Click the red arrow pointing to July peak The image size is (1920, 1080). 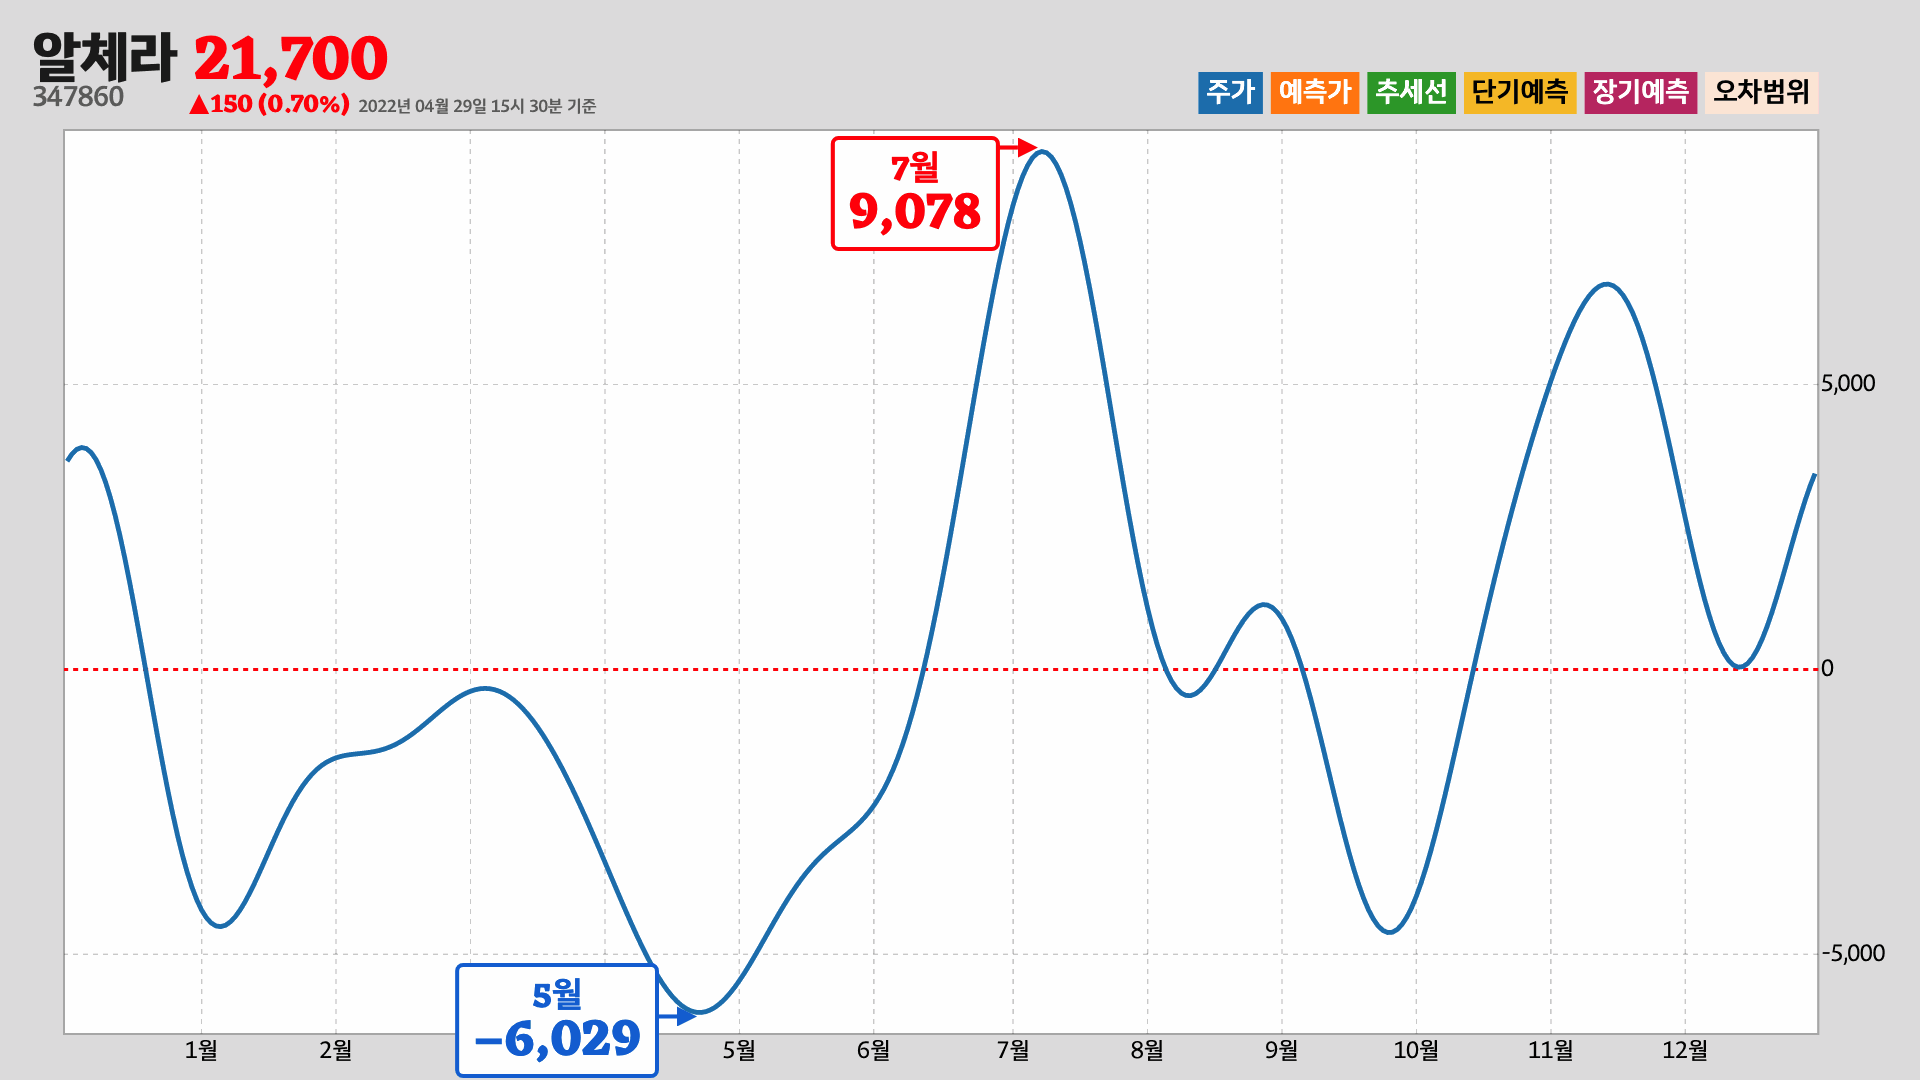[x=1019, y=148]
